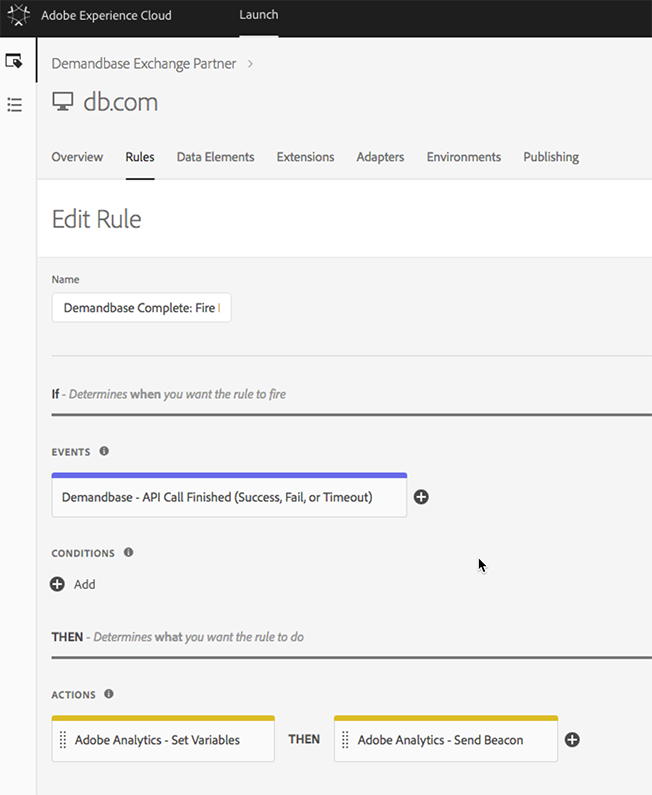652x795 pixels.
Task: Open the Adobe Analytics Set Variables action
Action: click(163, 739)
